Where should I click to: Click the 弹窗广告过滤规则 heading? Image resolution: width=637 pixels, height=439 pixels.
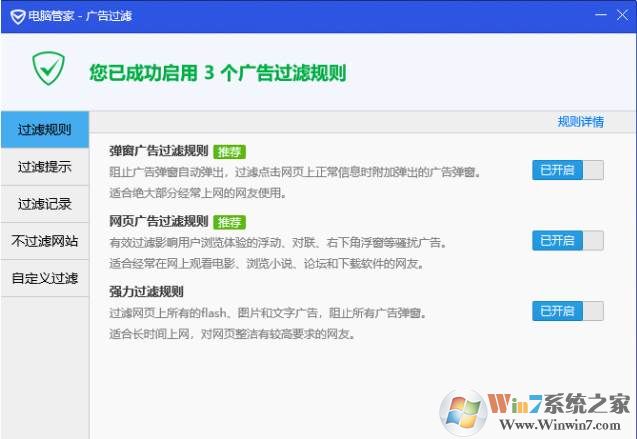pyautogui.click(x=158, y=151)
